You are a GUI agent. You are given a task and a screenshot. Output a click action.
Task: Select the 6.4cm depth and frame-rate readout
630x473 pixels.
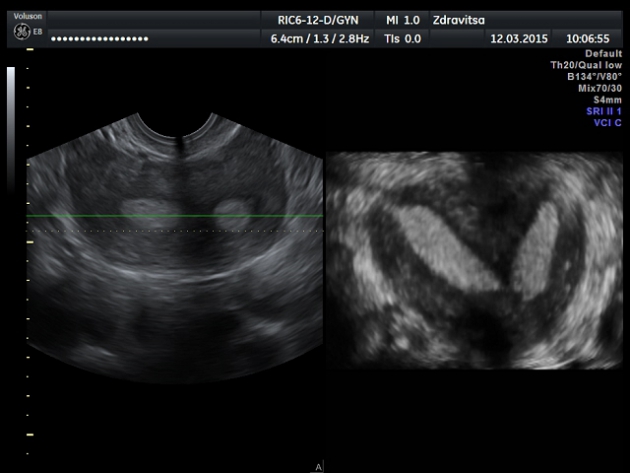click(x=319, y=38)
